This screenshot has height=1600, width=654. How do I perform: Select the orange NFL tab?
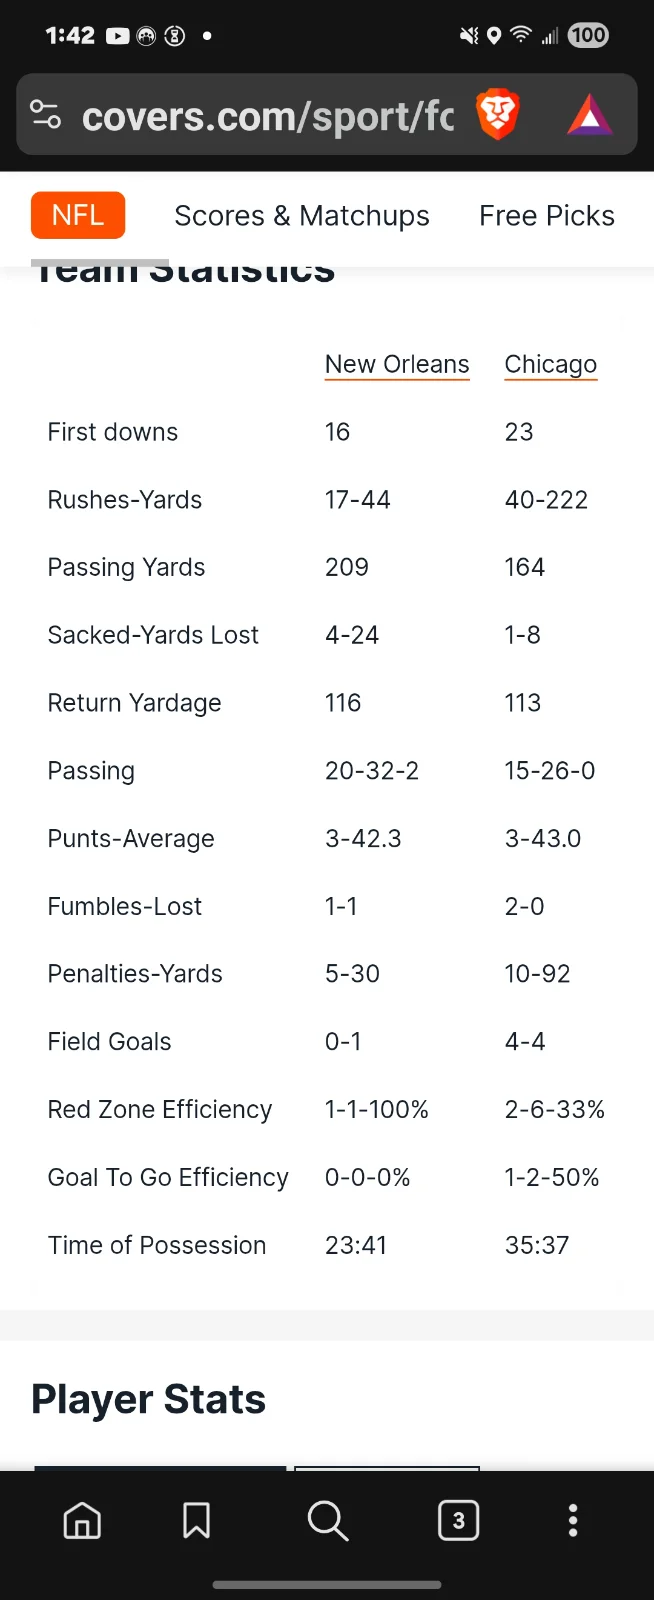coord(78,215)
